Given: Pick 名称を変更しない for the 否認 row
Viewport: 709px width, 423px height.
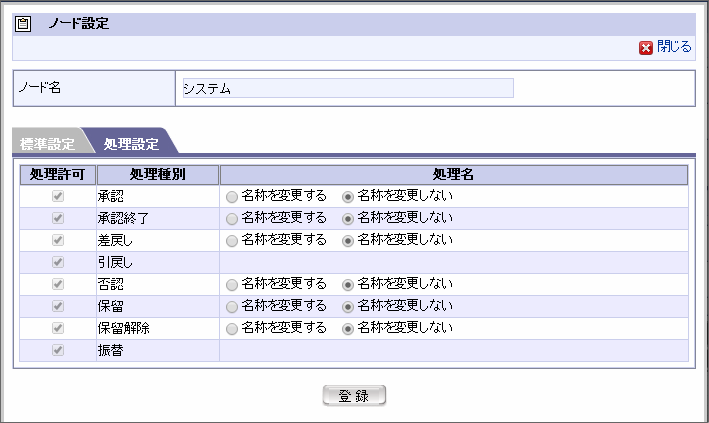Looking at the screenshot, I should 348,285.
